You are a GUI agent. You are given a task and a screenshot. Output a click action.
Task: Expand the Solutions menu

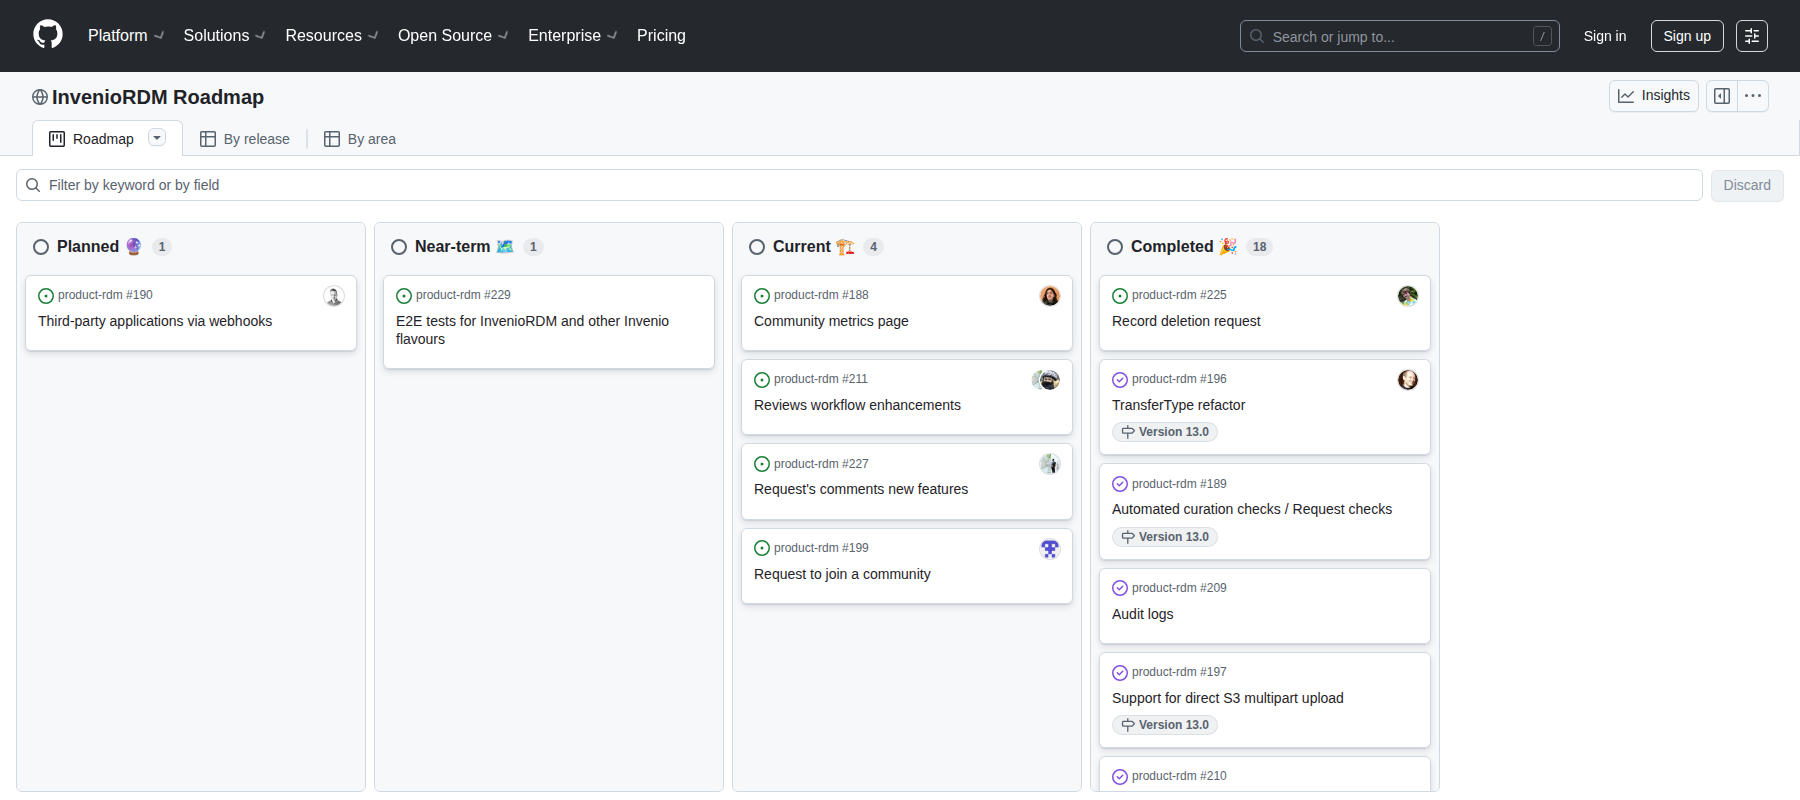click(225, 36)
